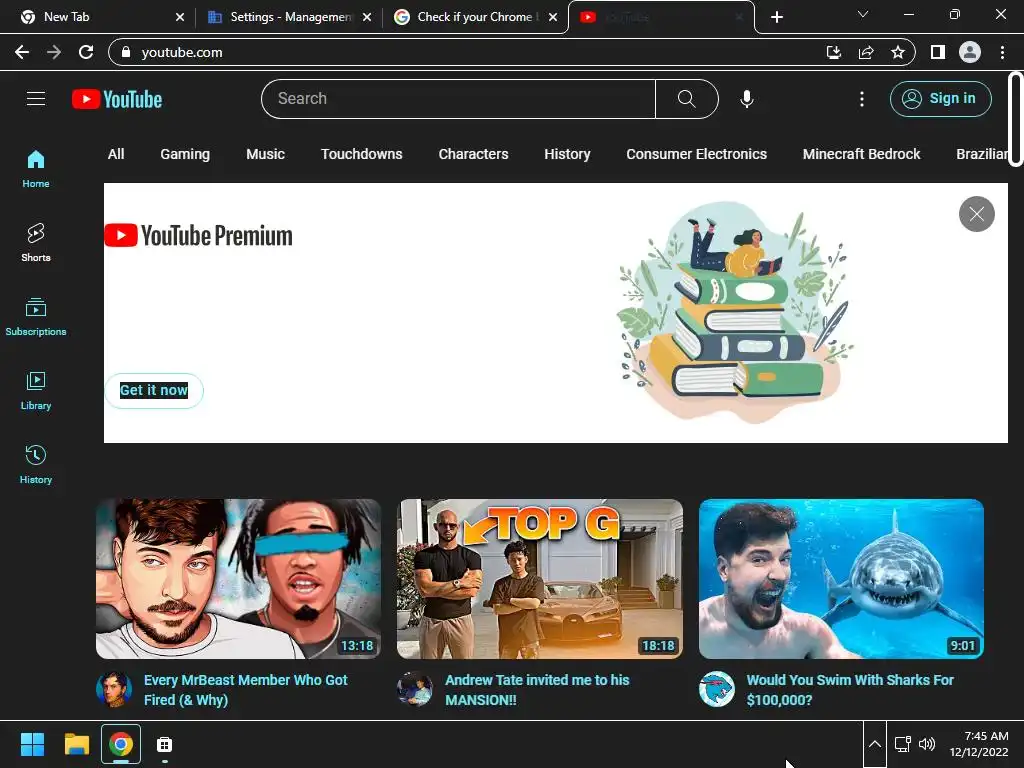
Task: Start voice search with microphone icon
Action: (746, 99)
